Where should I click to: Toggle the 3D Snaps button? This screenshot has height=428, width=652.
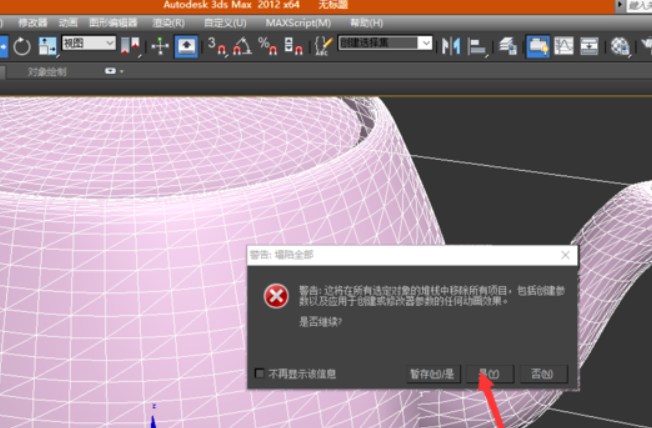216,46
